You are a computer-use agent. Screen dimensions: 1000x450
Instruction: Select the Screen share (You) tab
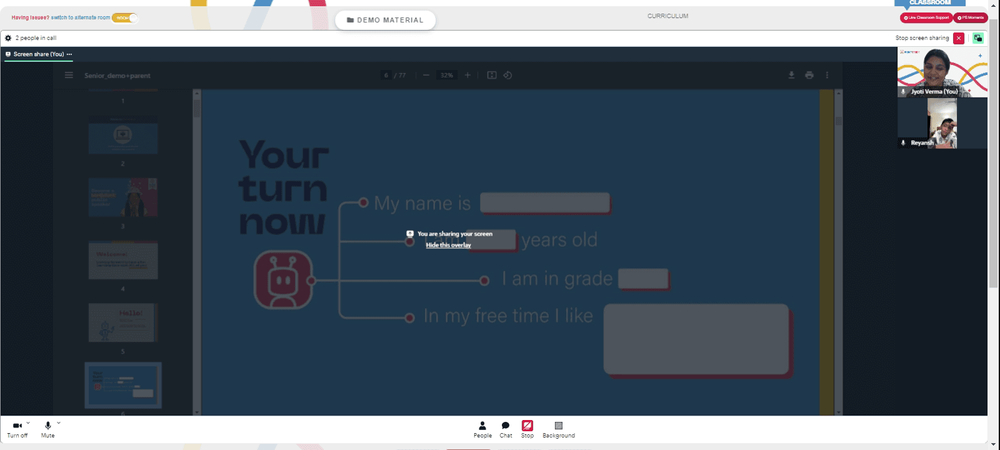[38, 54]
